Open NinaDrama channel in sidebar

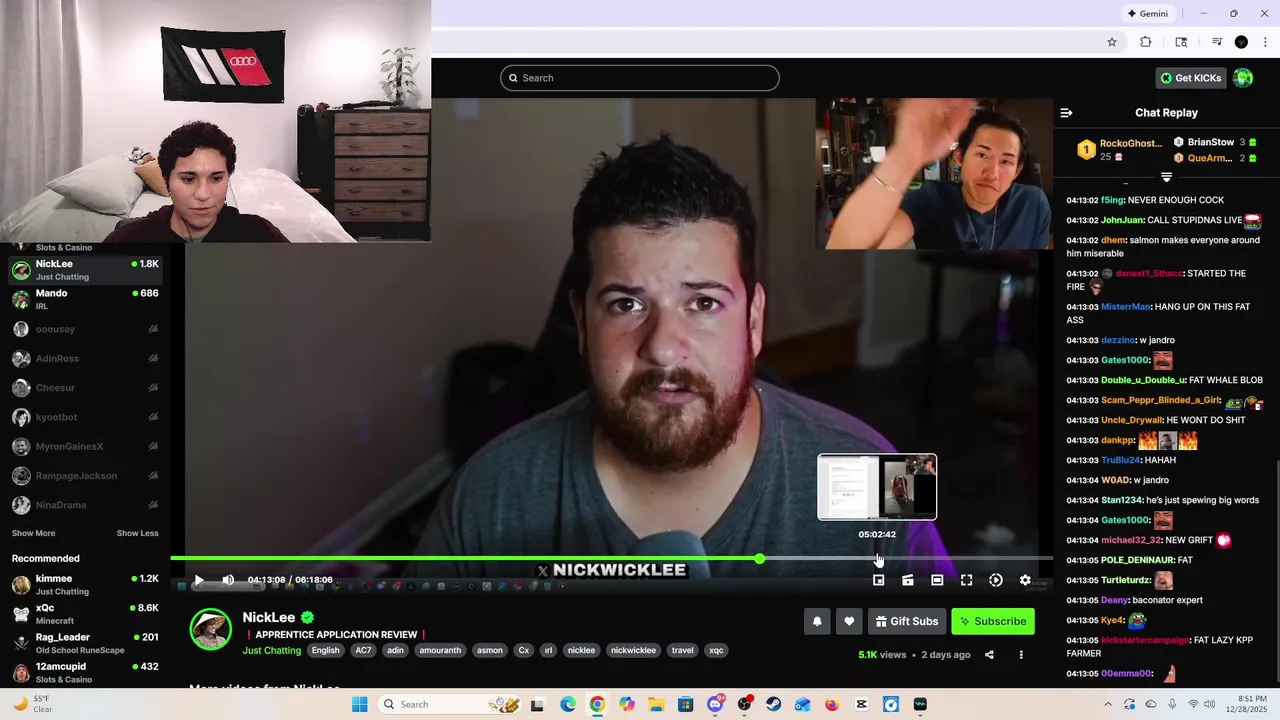coord(85,505)
